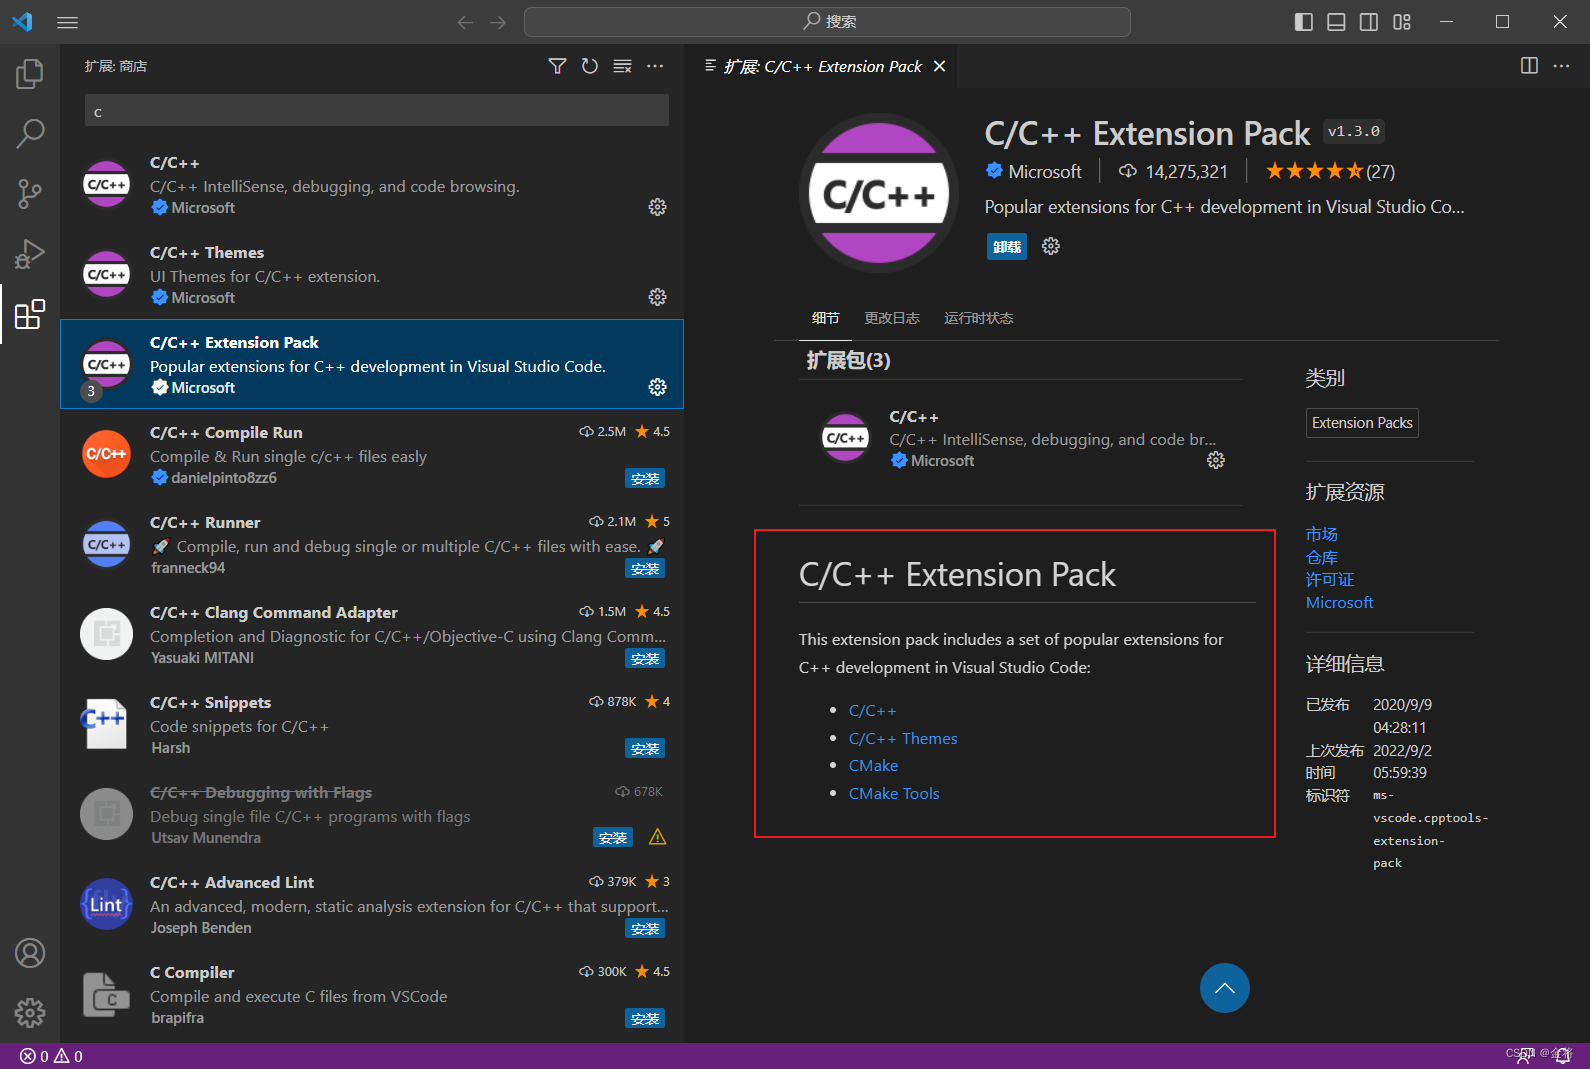Open the Manage gear at sidebar bottom
This screenshot has height=1069, width=1590.
click(x=30, y=1013)
